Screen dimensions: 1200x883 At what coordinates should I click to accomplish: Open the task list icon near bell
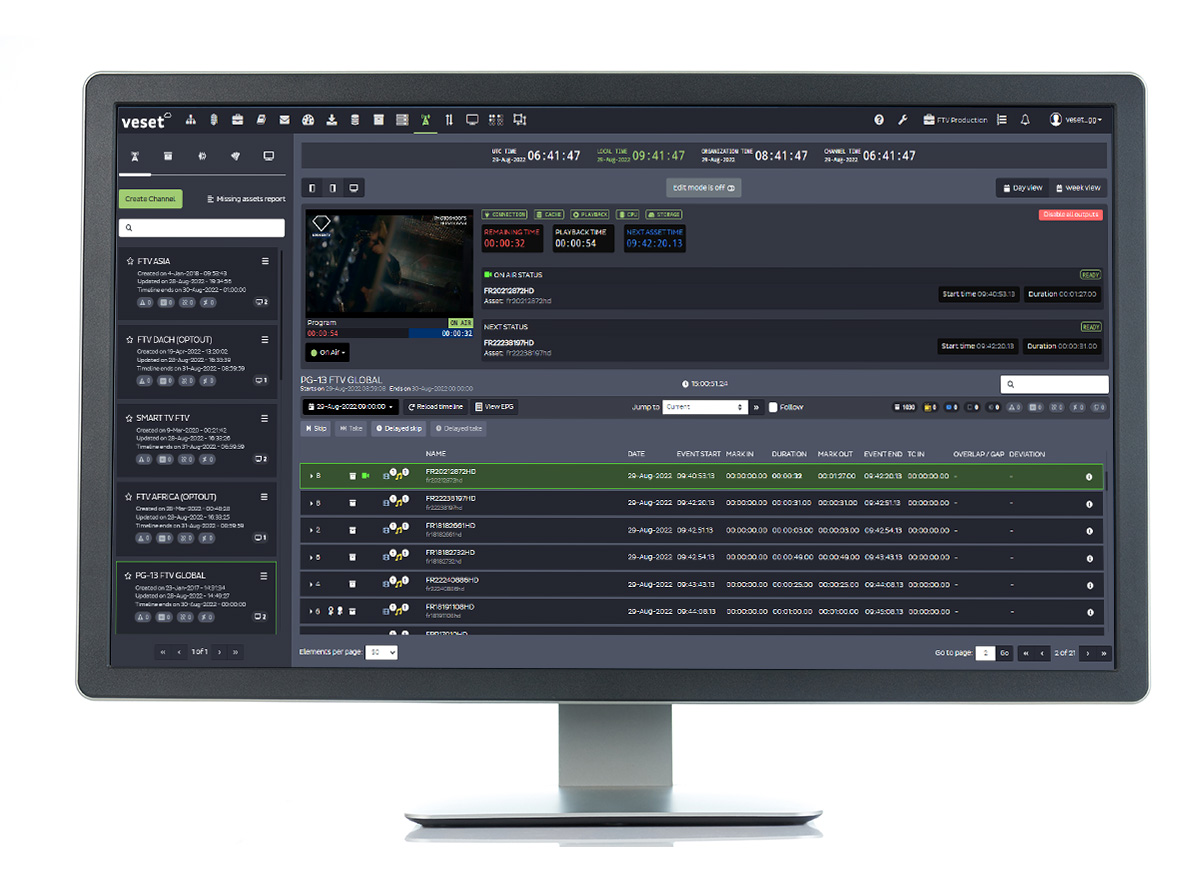[1002, 120]
